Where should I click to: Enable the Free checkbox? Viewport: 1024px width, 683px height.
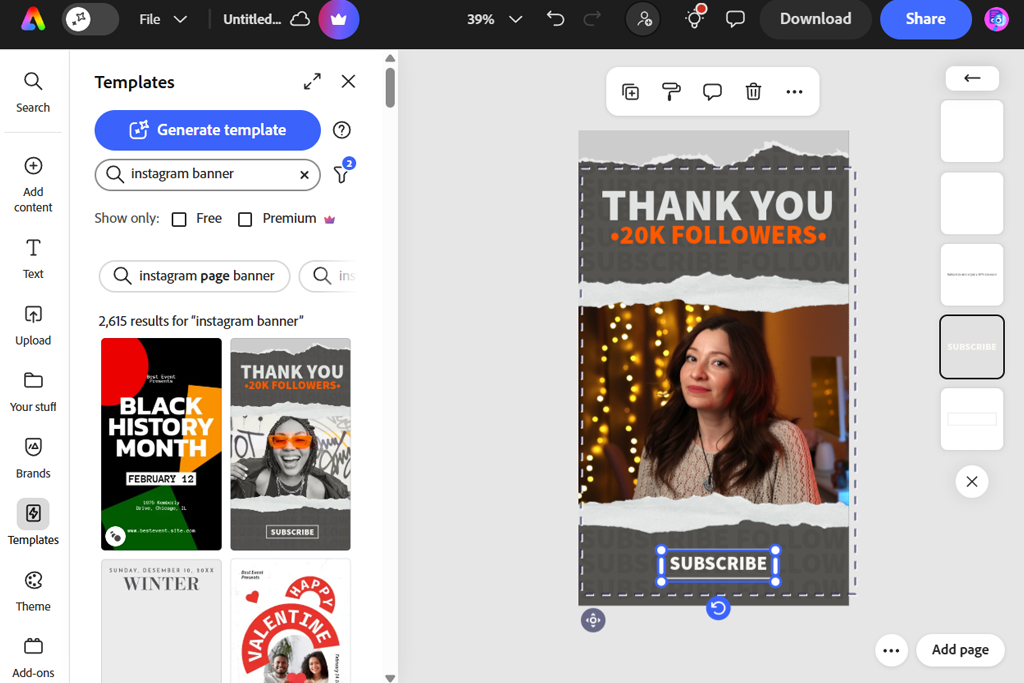tap(179, 219)
